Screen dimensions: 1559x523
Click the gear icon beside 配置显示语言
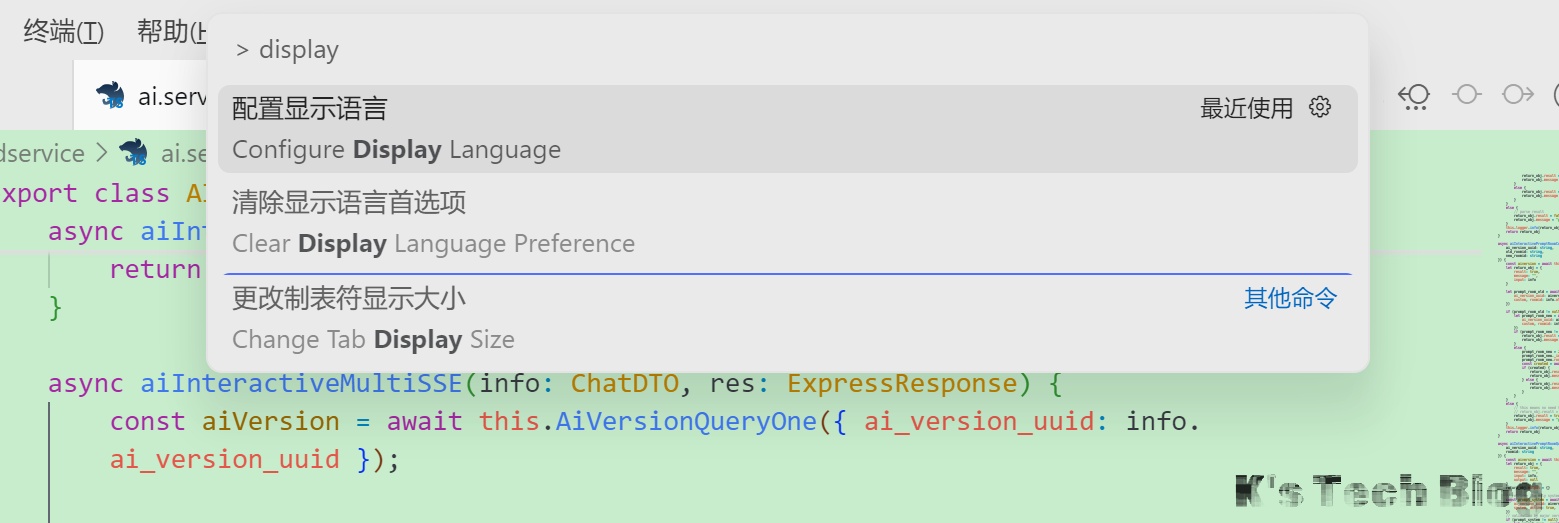1320,107
